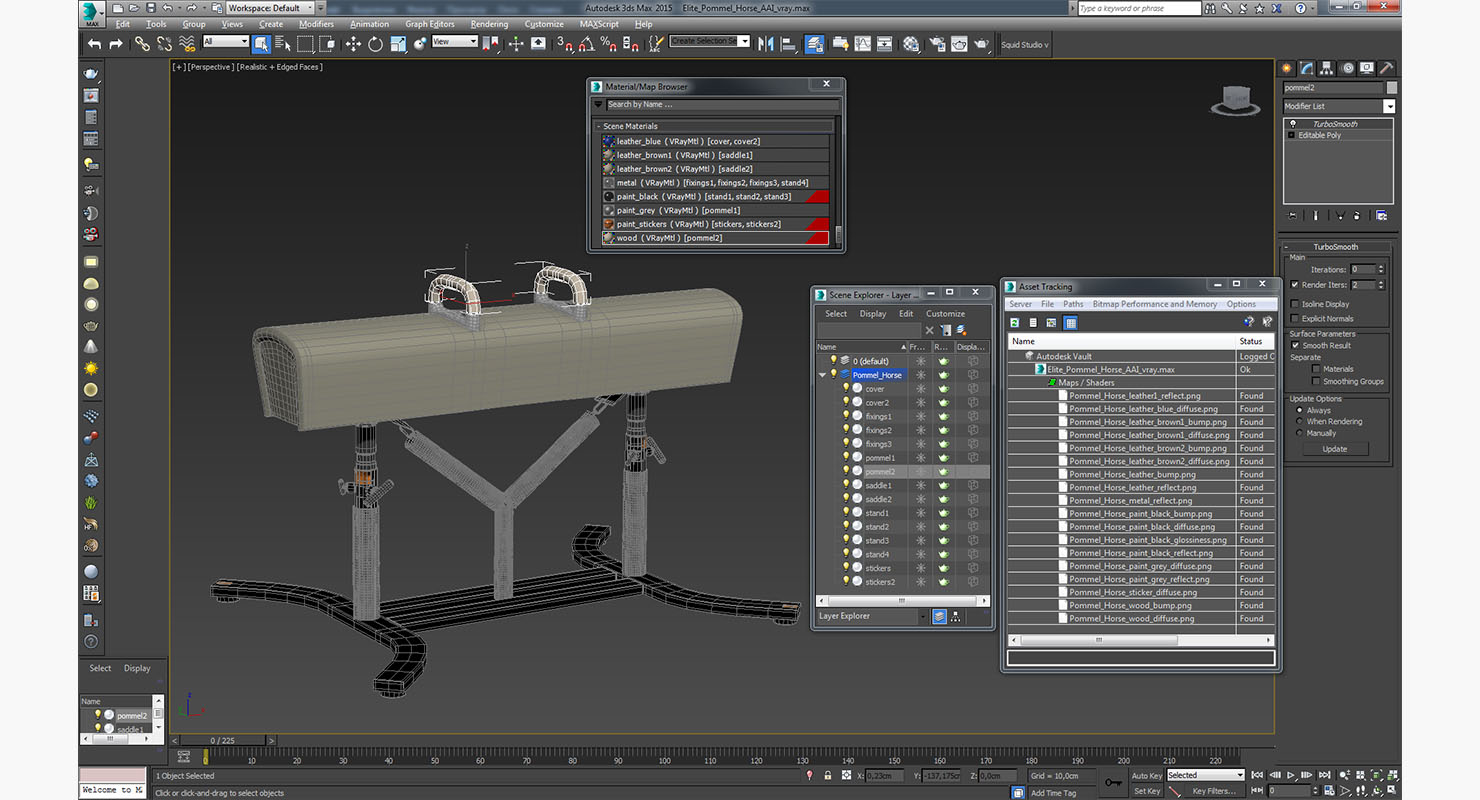Click the pommel2 object color swatch
This screenshot has height=800, width=1480.
1392,88
